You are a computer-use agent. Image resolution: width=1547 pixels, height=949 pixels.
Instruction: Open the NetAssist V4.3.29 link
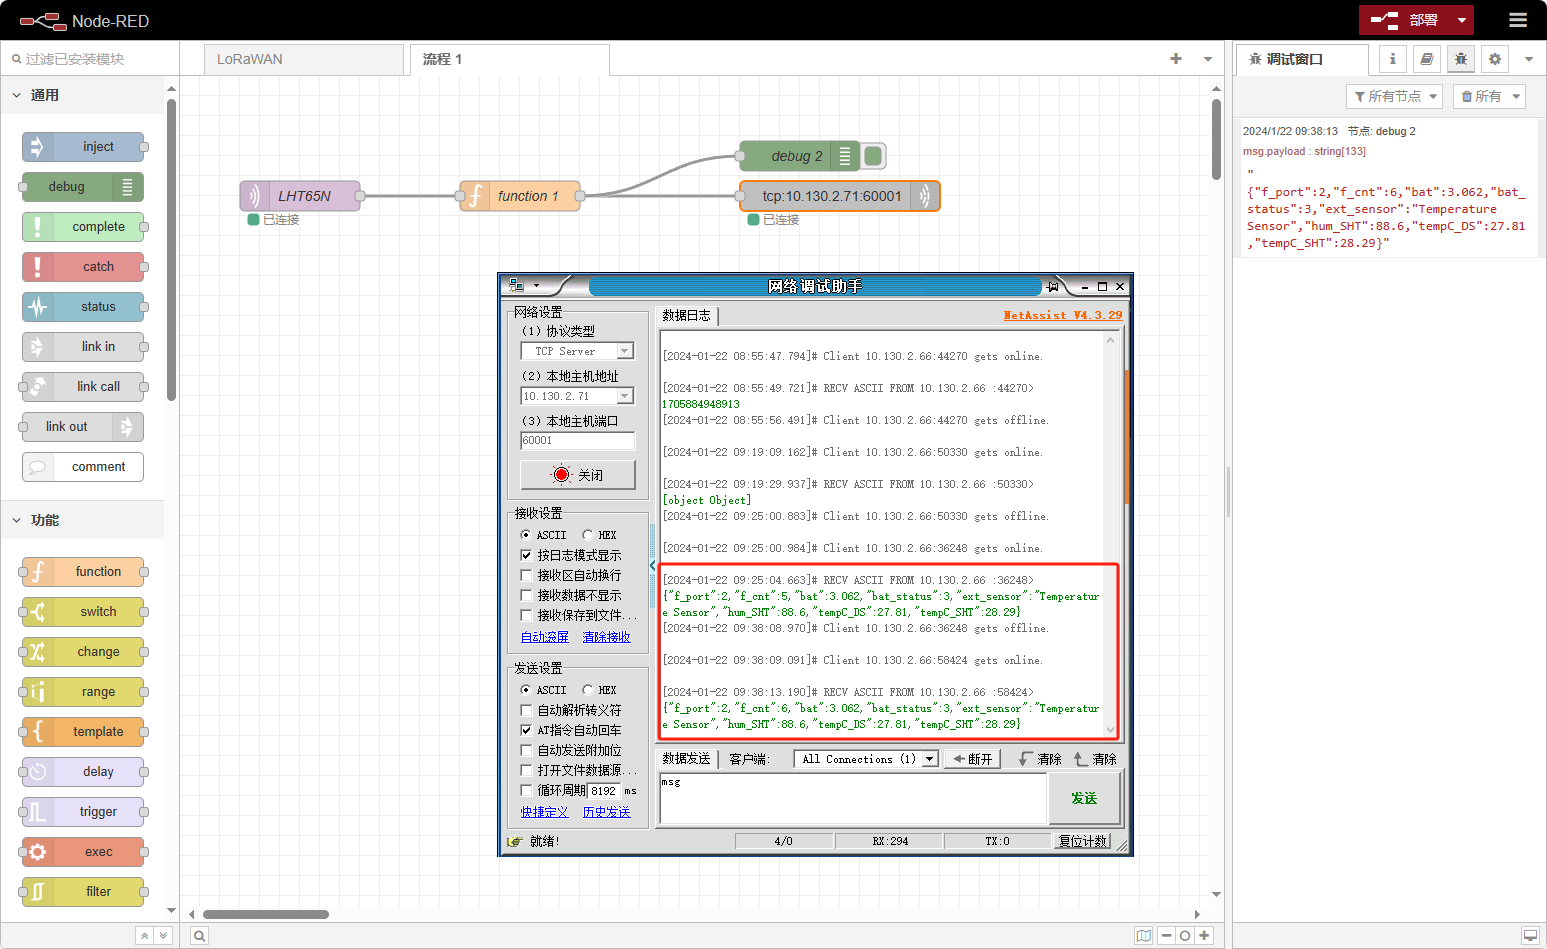coord(1062,315)
